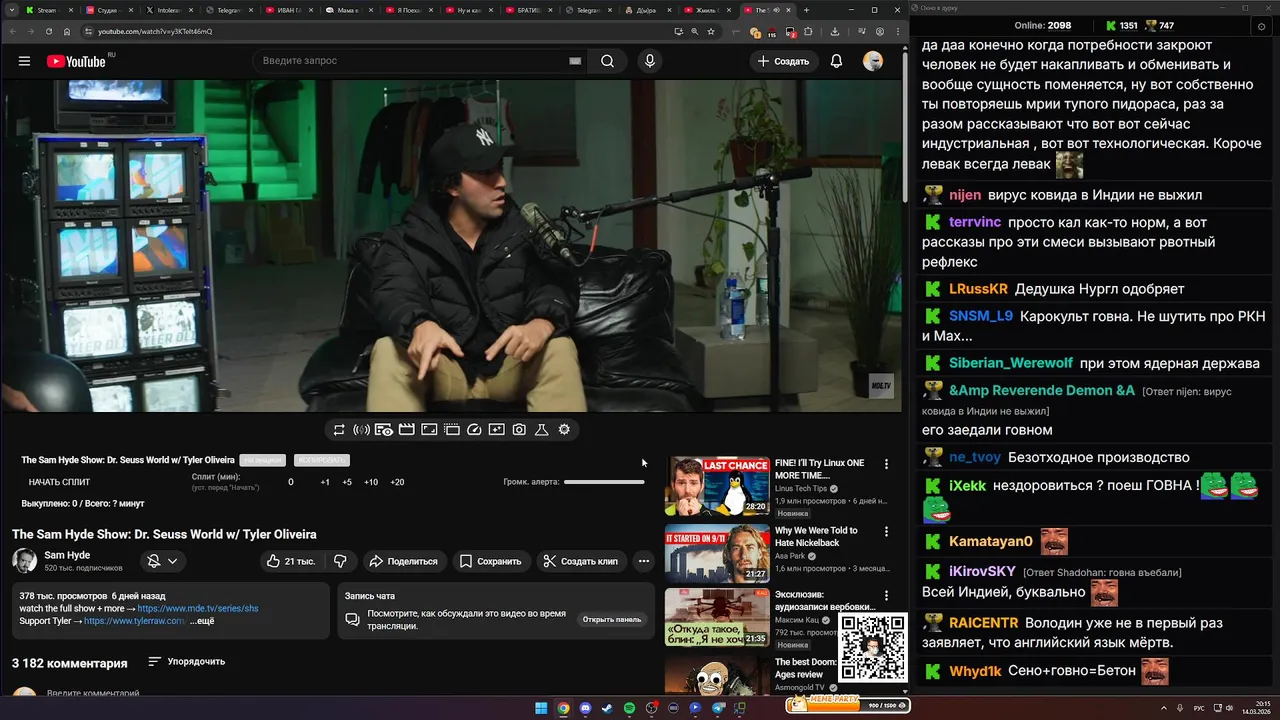Click the Chrome address bar URL

pos(155,31)
